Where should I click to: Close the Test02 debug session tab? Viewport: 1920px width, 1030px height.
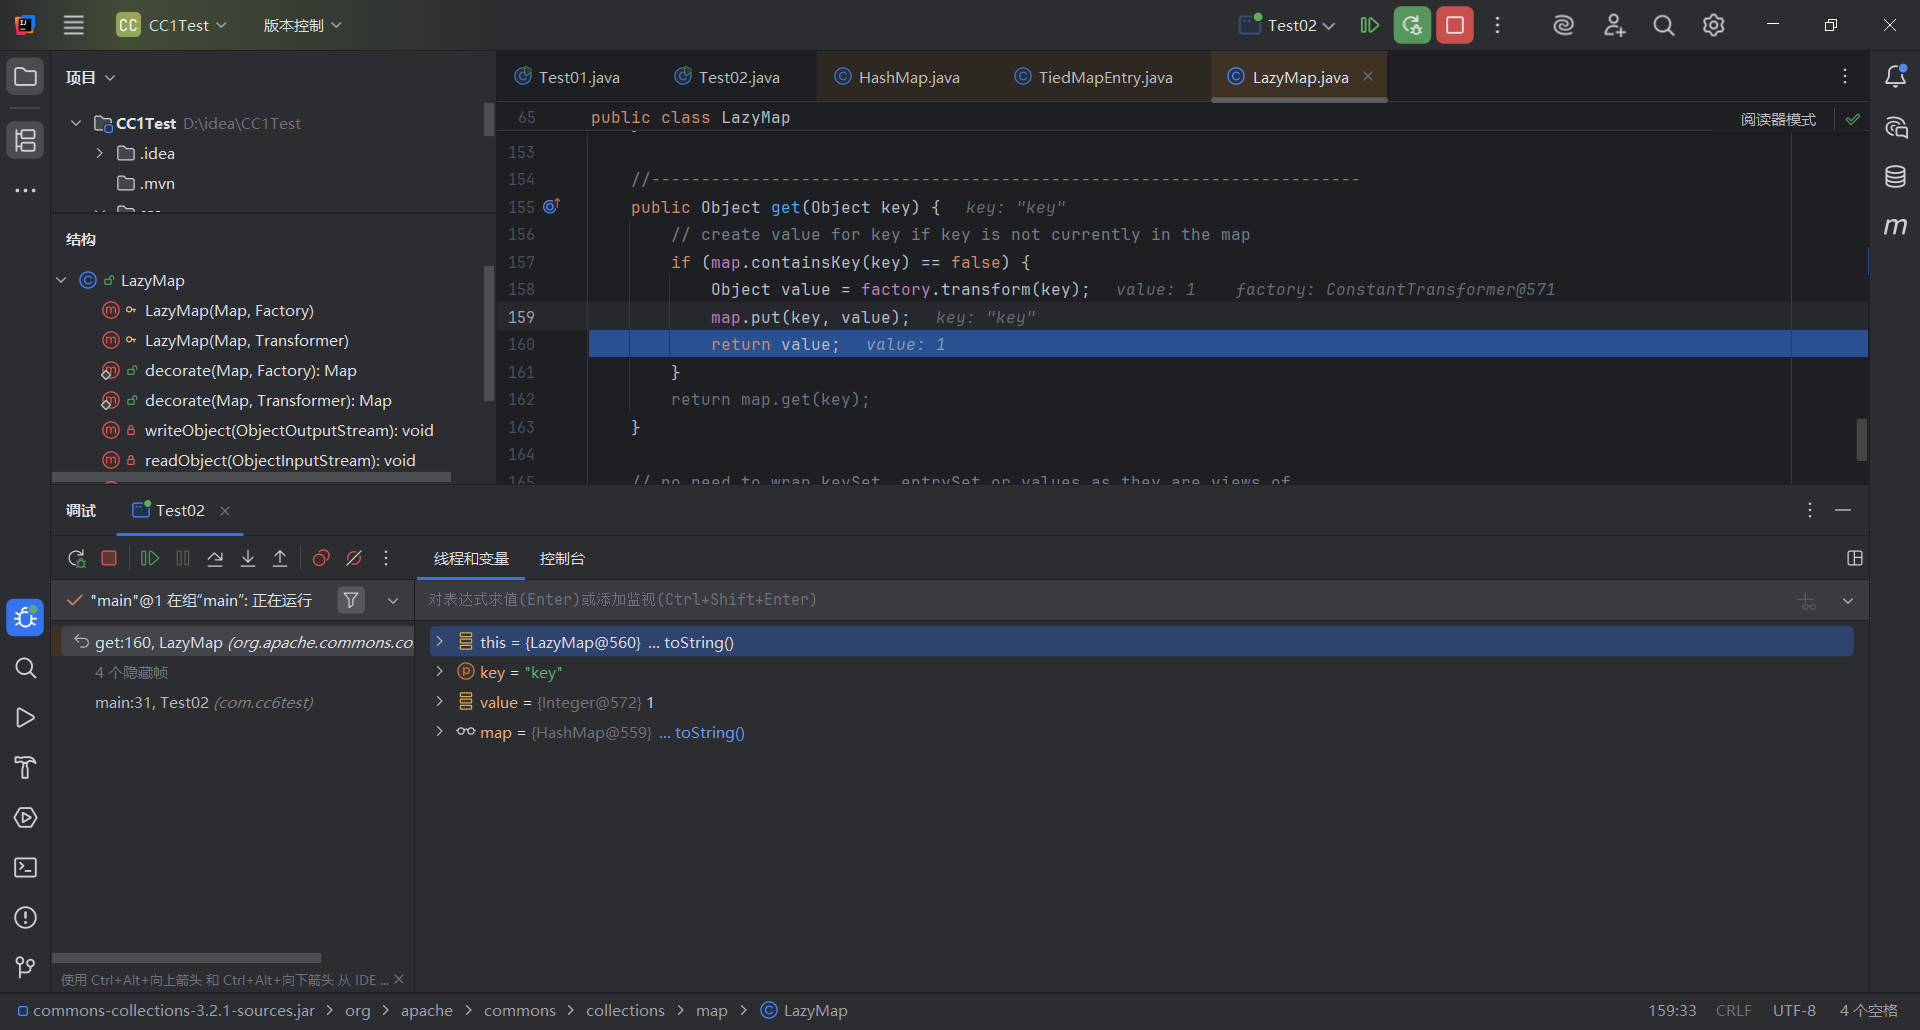coord(225,511)
